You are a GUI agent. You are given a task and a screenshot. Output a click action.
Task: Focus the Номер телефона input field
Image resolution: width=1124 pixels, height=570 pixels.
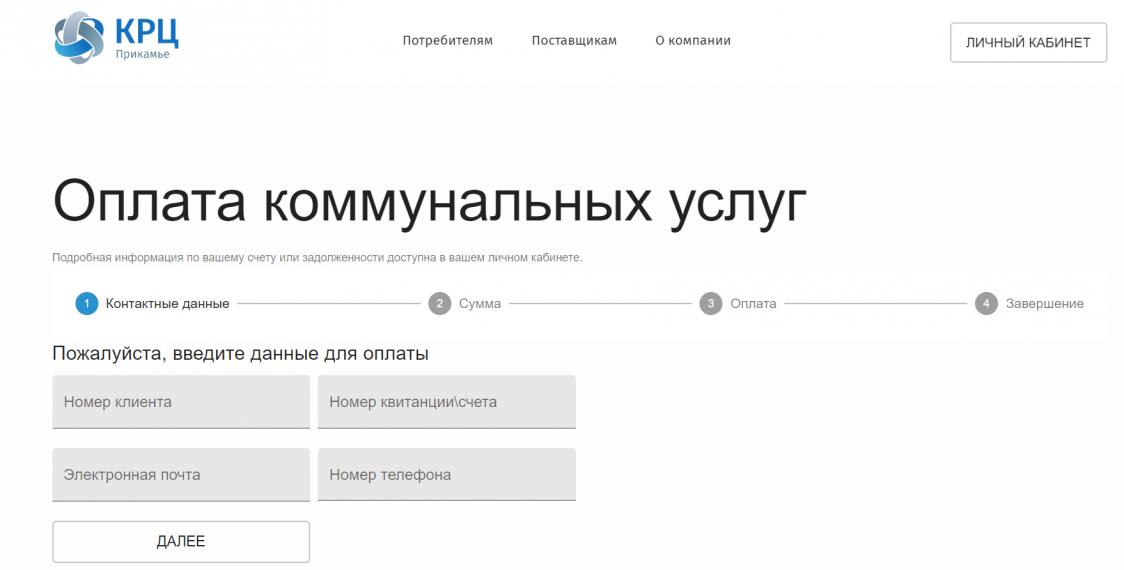(x=447, y=475)
